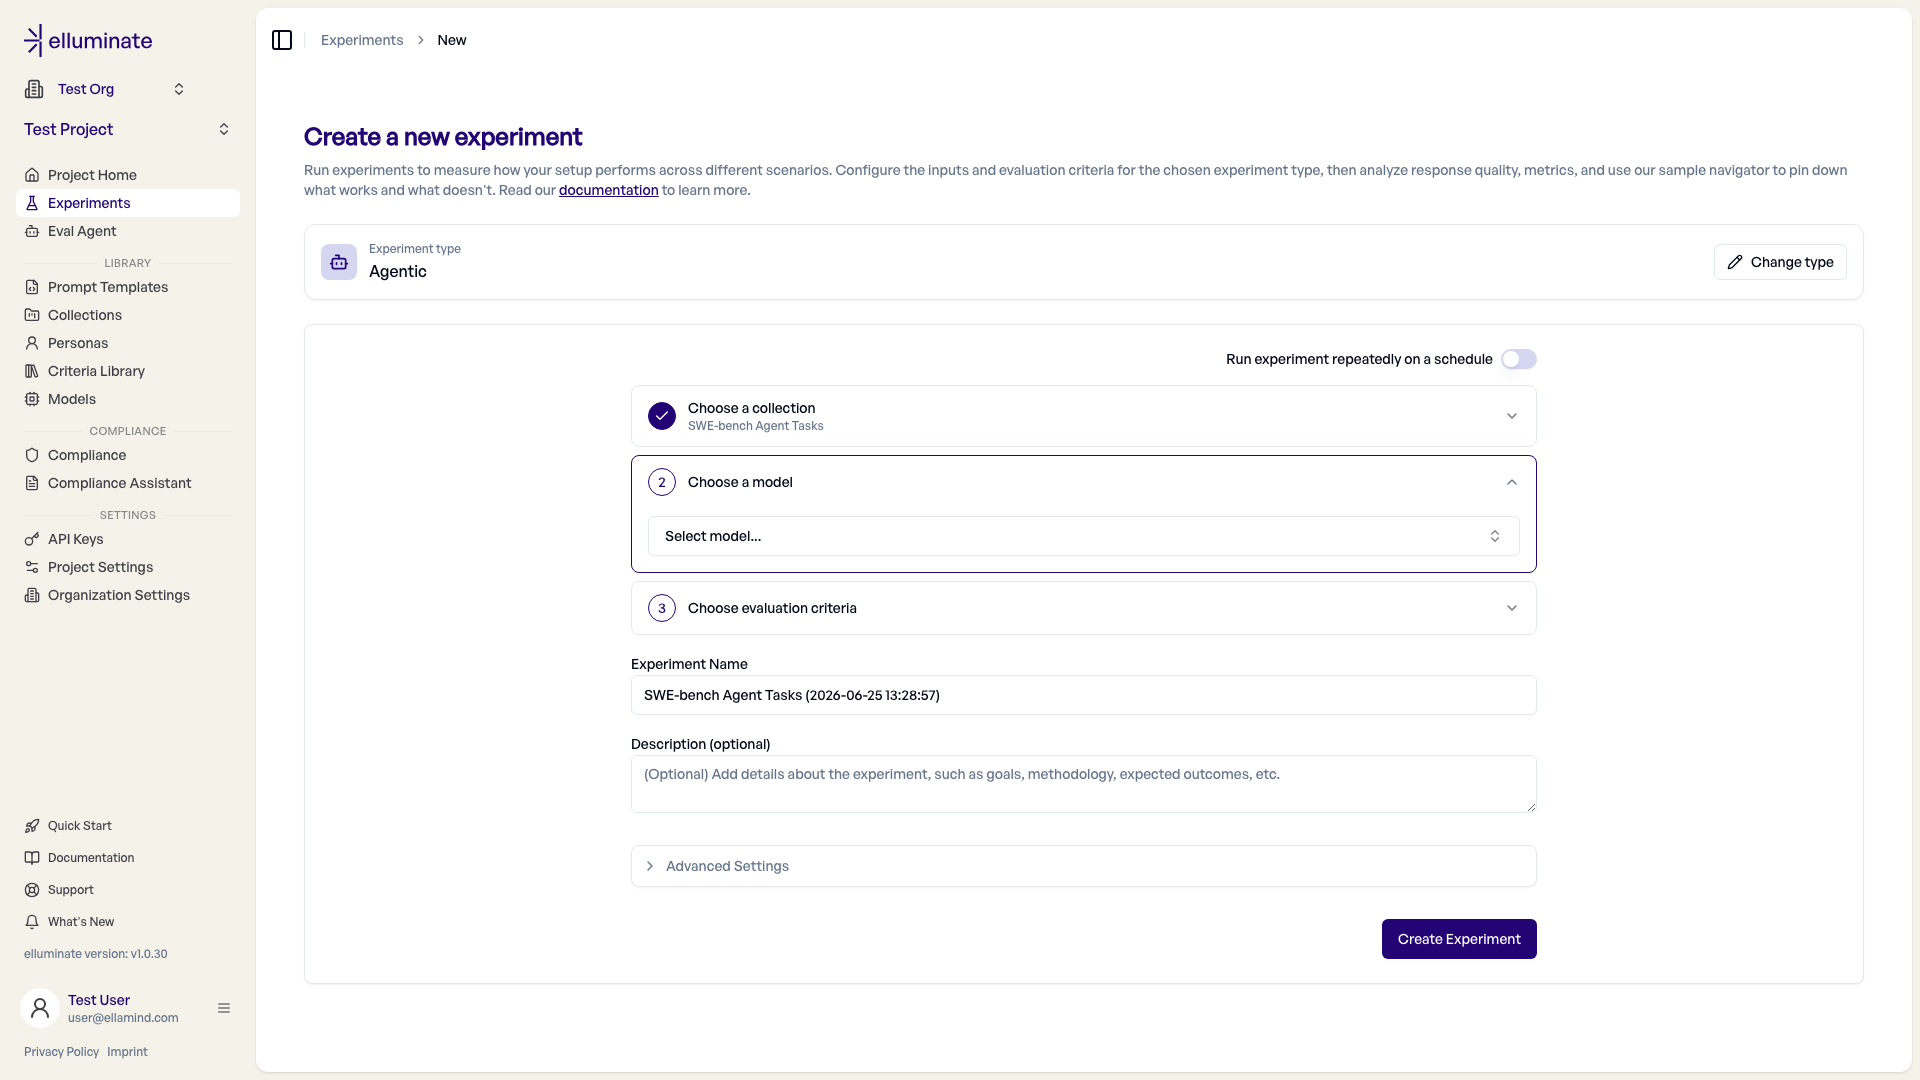Viewport: 1920px width, 1080px height.
Task: Click the Change type button
Action: (1780, 262)
